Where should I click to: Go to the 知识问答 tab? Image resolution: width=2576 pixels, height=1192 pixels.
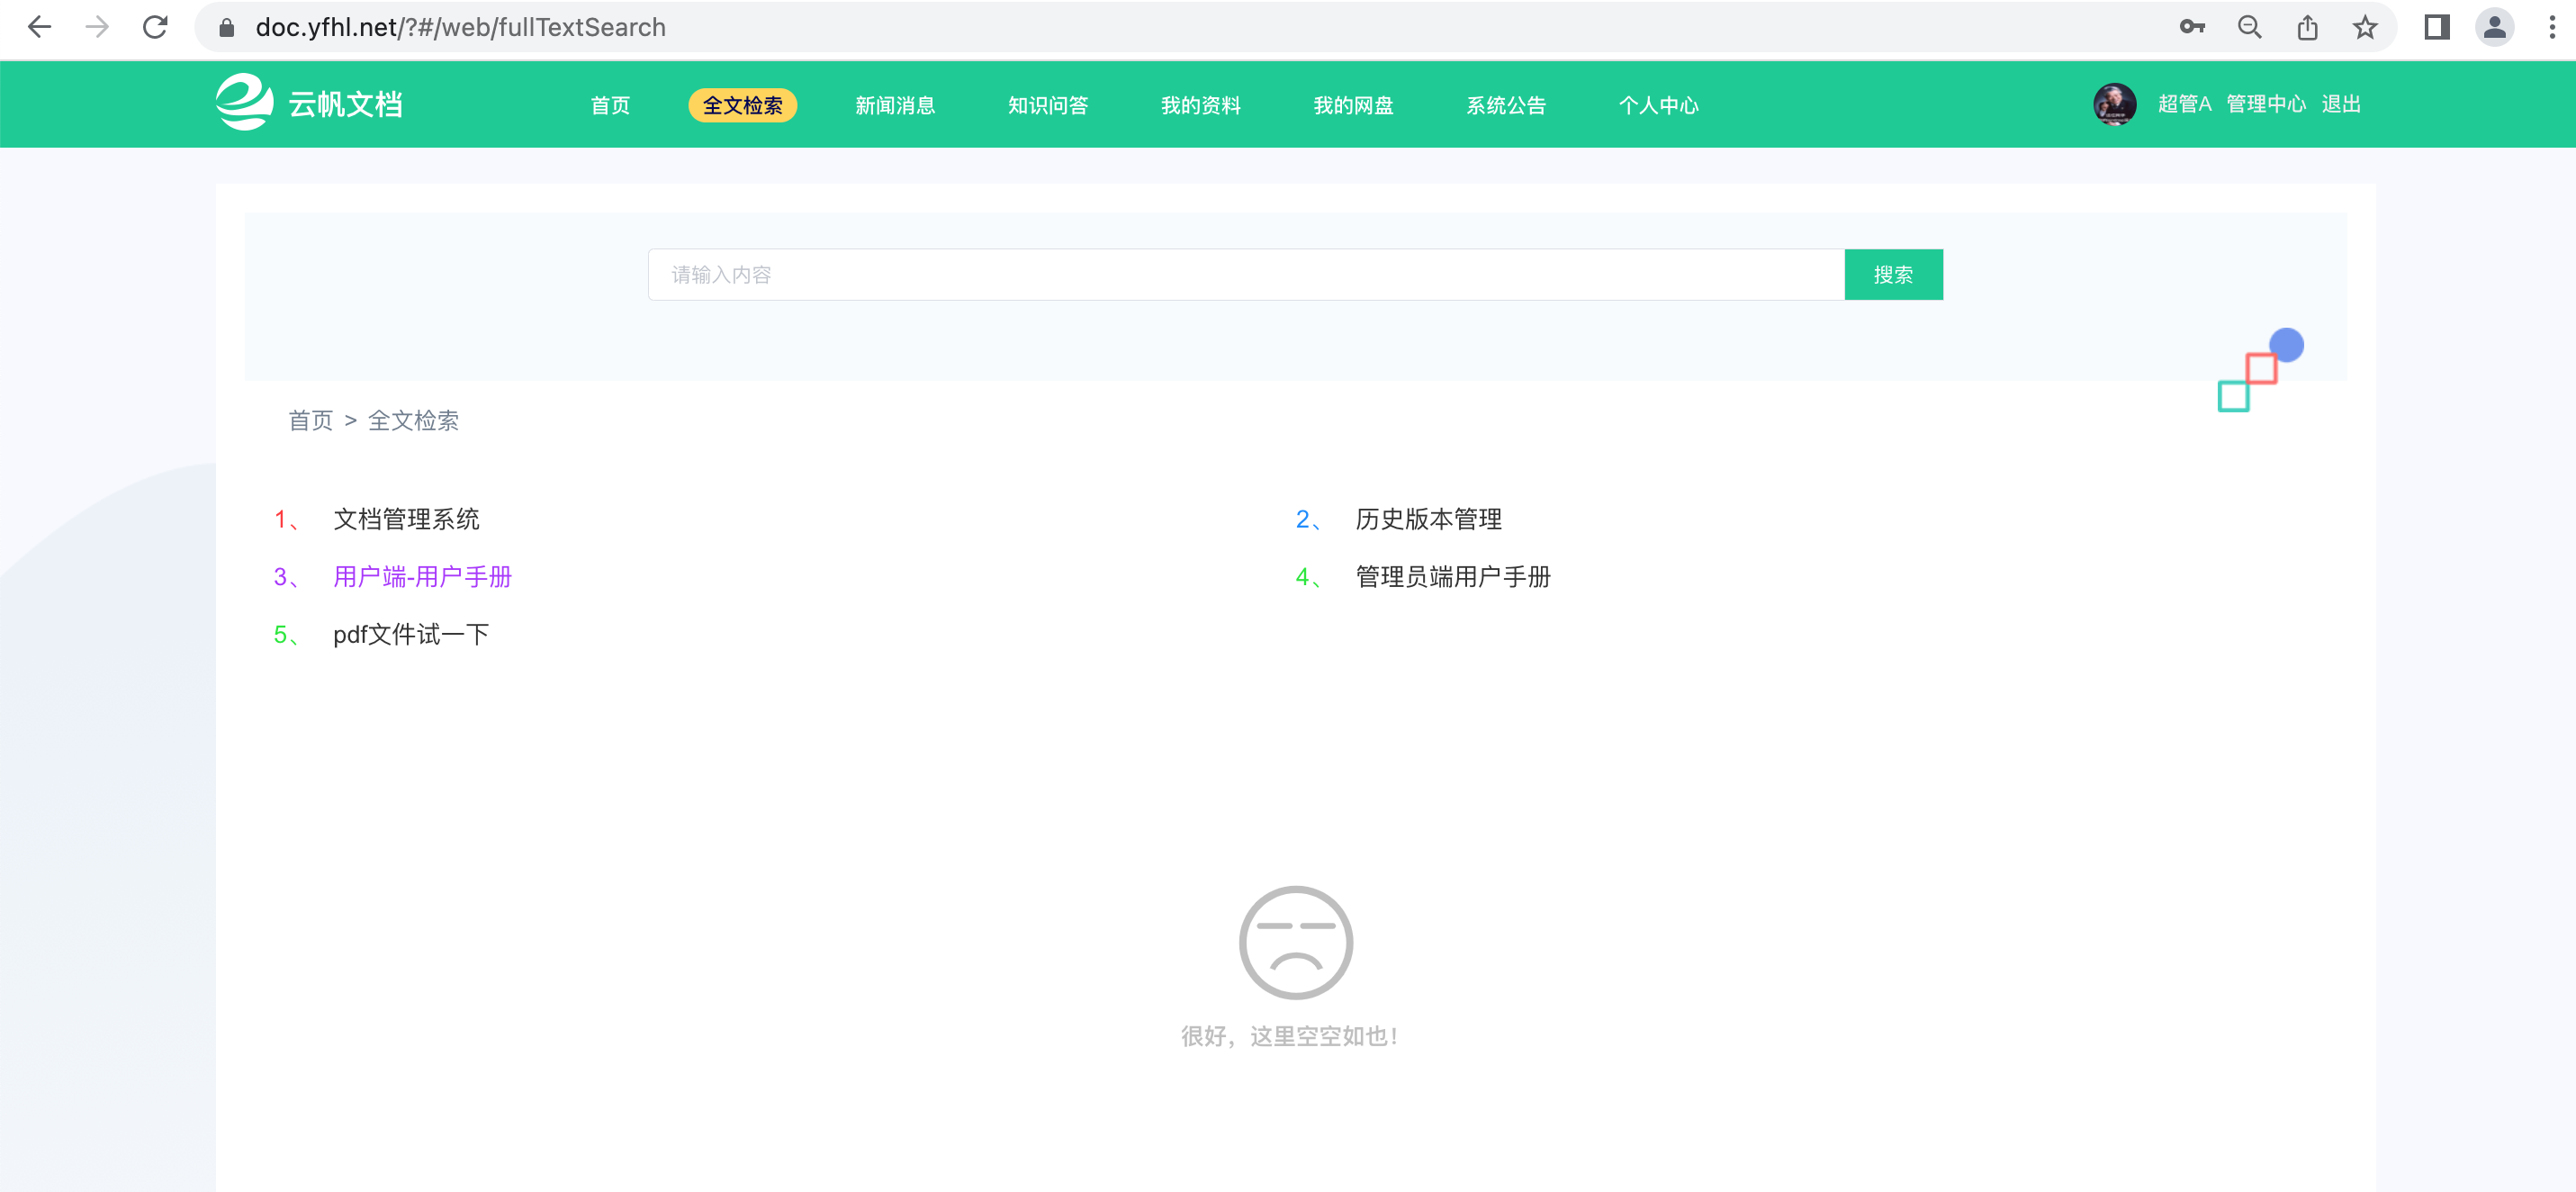pyautogui.click(x=1047, y=105)
